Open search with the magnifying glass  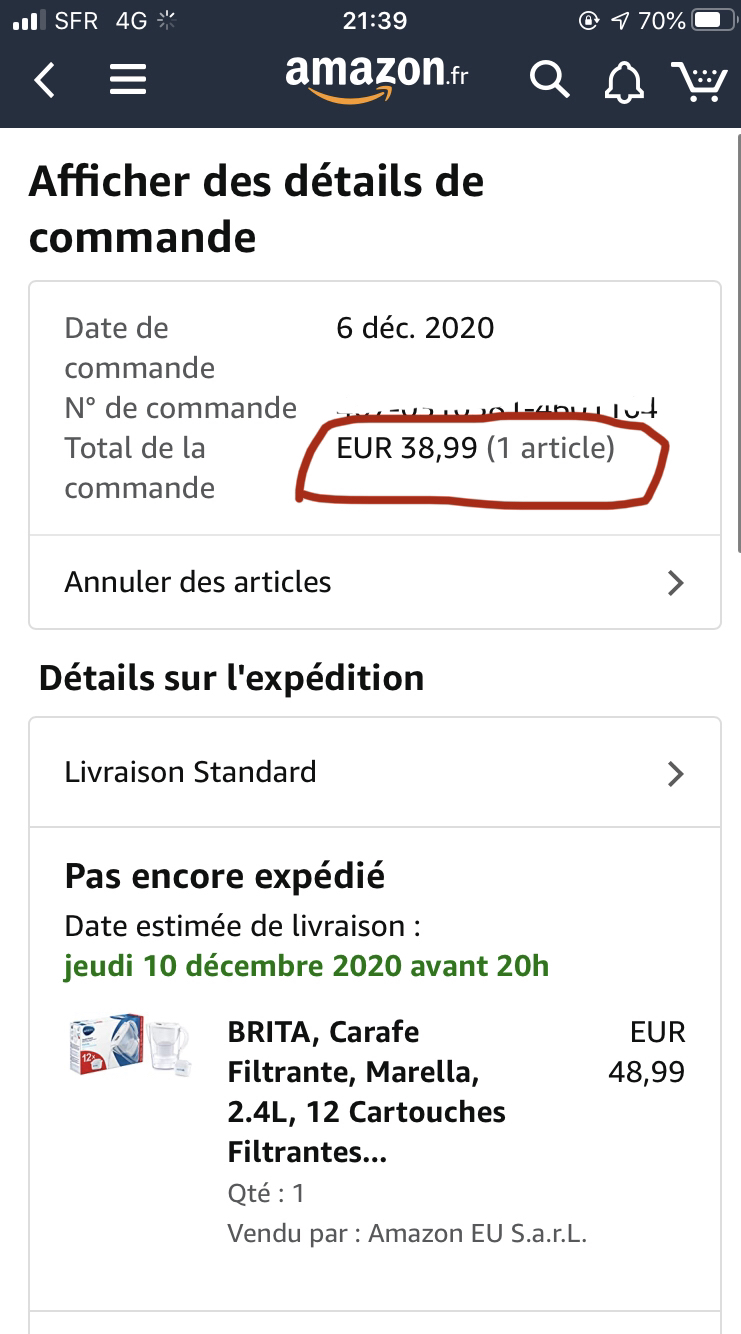pyautogui.click(x=549, y=80)
